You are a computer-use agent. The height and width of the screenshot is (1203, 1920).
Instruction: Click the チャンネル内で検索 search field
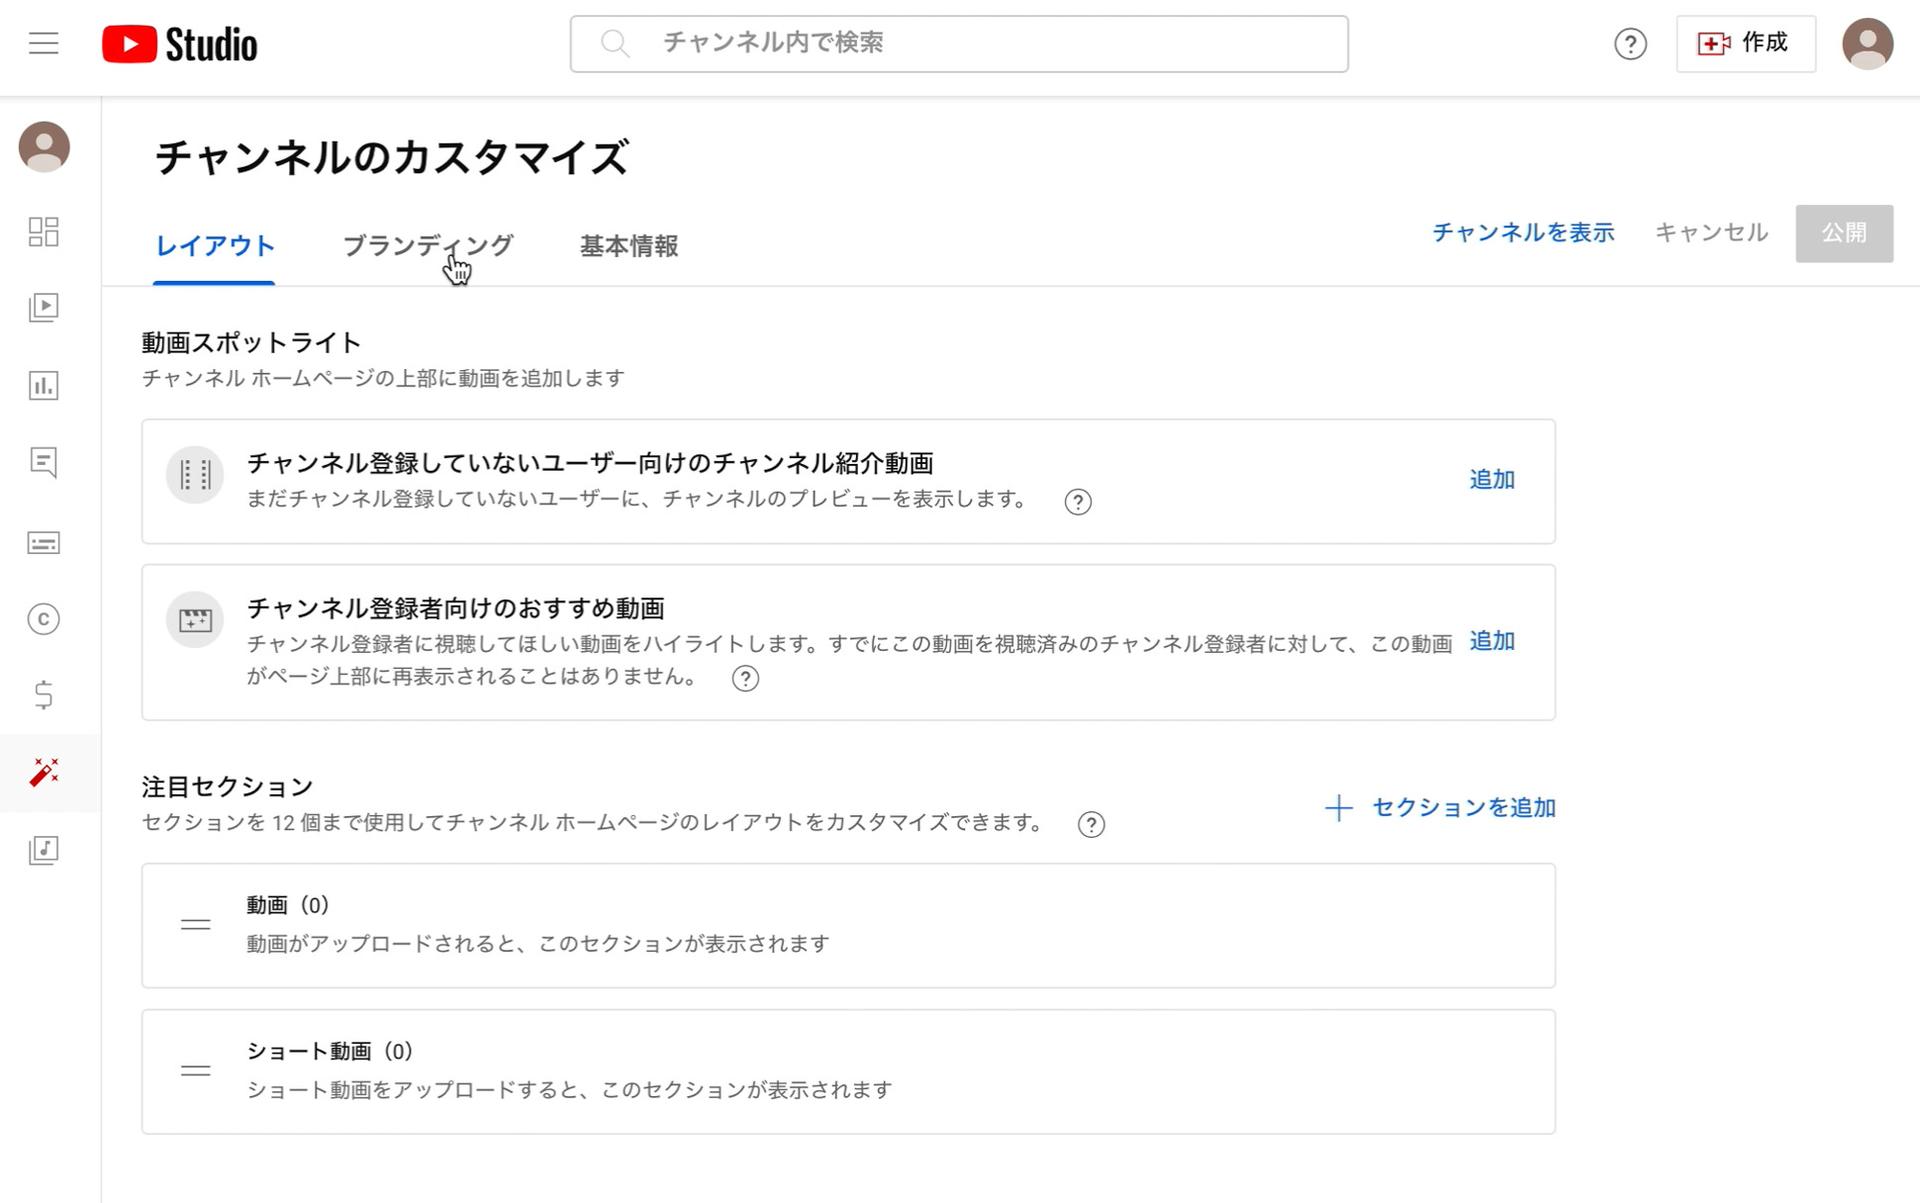[x=958, y=43]
